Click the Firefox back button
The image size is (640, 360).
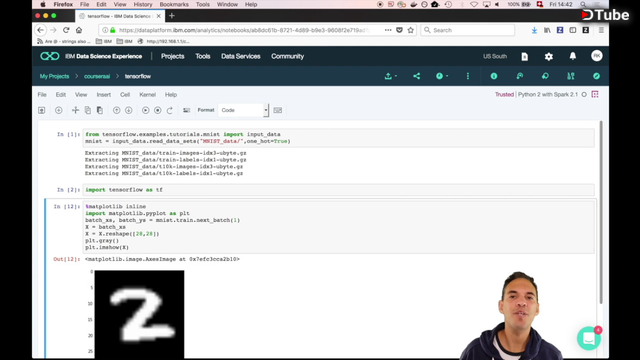pos(40,30)
